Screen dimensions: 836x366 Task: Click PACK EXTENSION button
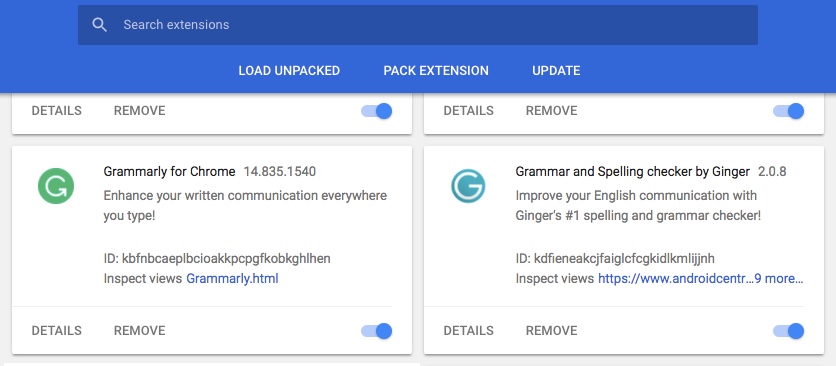point(436,70)
